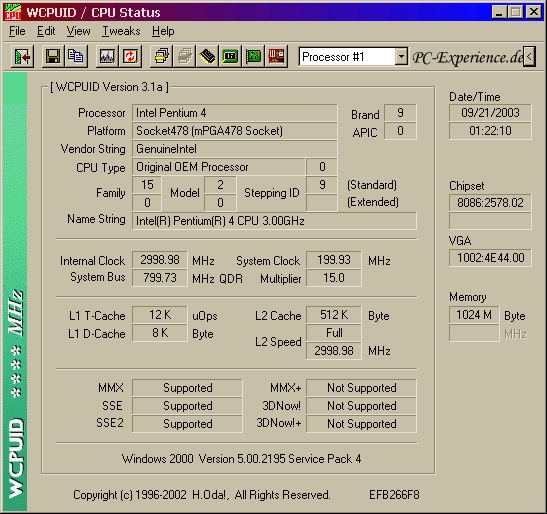Viewport: 547px width, 514px height.
Task: Click the exit toolbar icon with red arrow
Action: [x=22, y=56]
